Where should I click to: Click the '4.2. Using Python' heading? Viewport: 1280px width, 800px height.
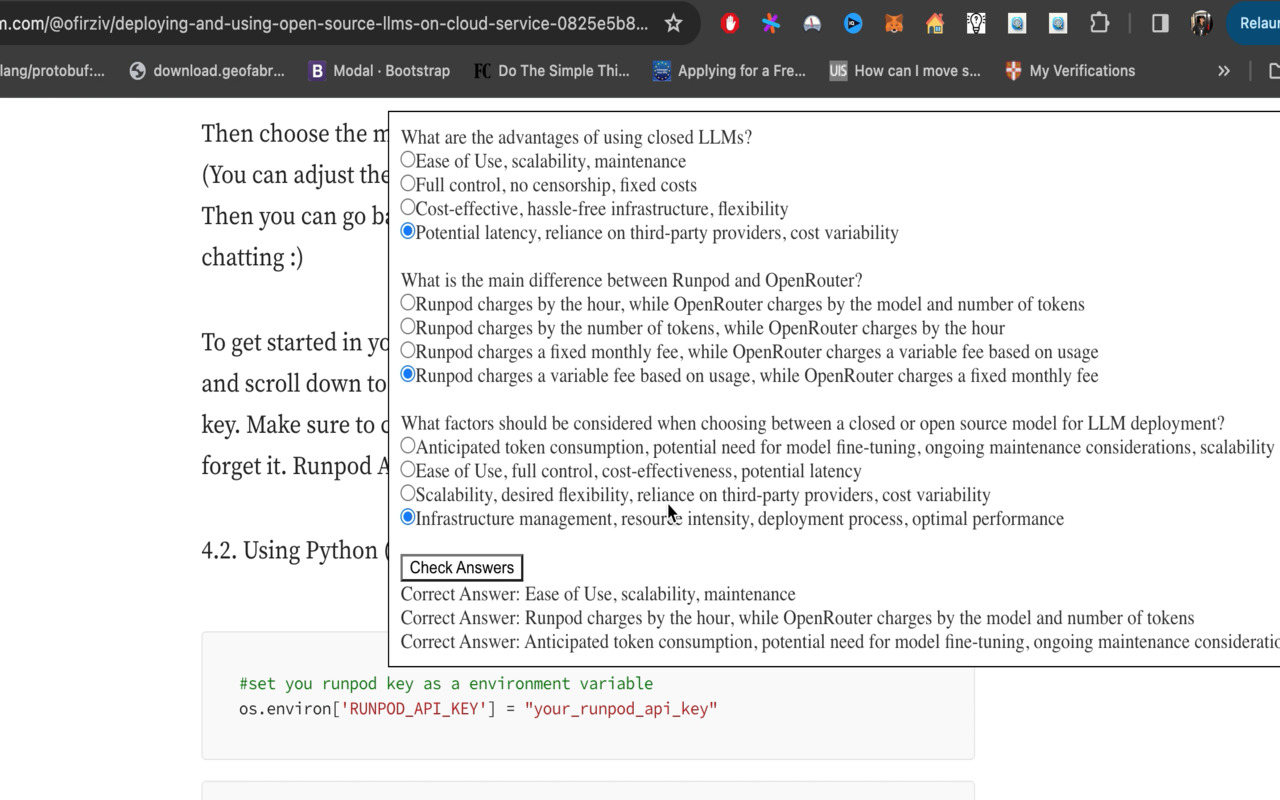point(295,551)
